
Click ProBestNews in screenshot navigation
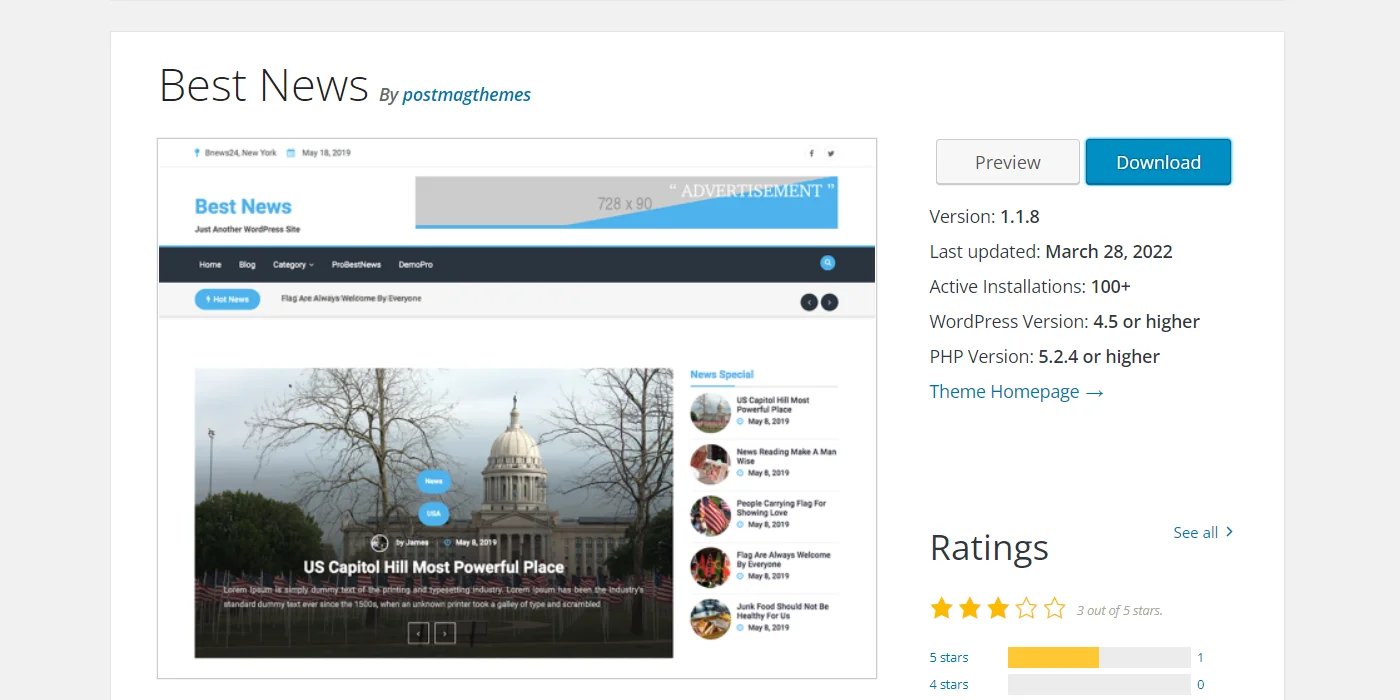pyautogui.click(x=357, y=265)
